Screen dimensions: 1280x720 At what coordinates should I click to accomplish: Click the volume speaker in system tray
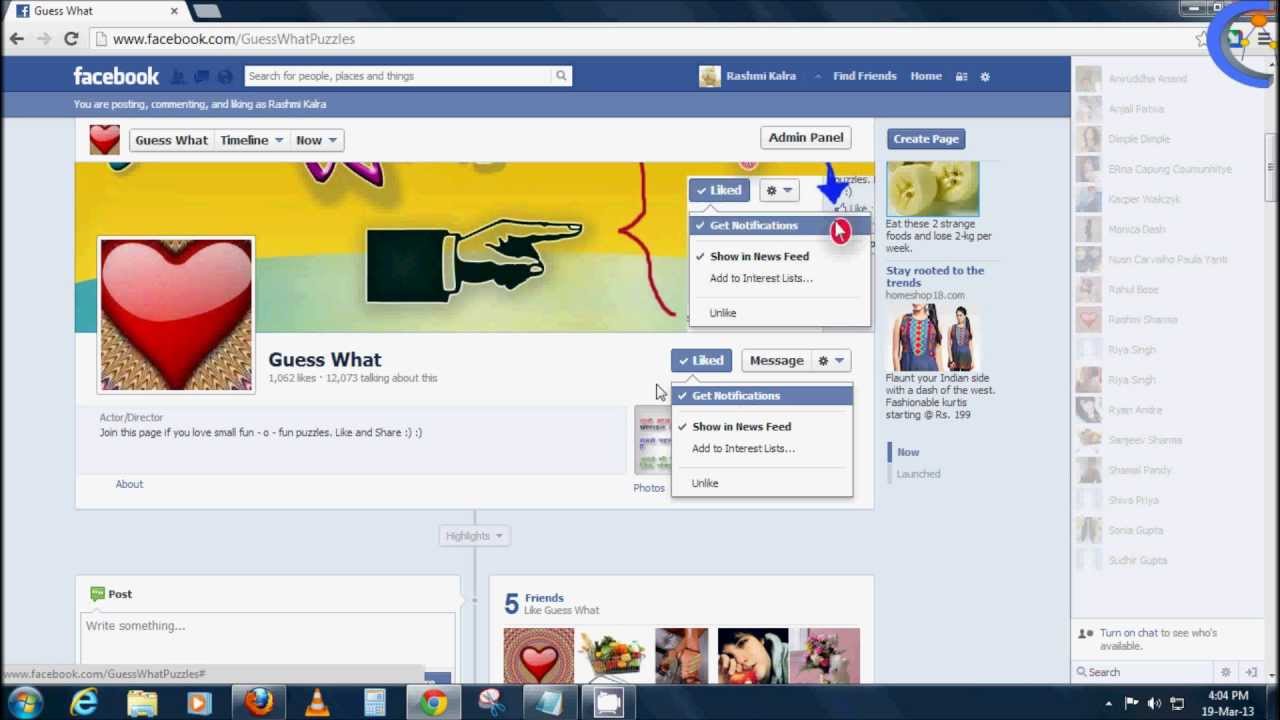tap(1154, 703)
